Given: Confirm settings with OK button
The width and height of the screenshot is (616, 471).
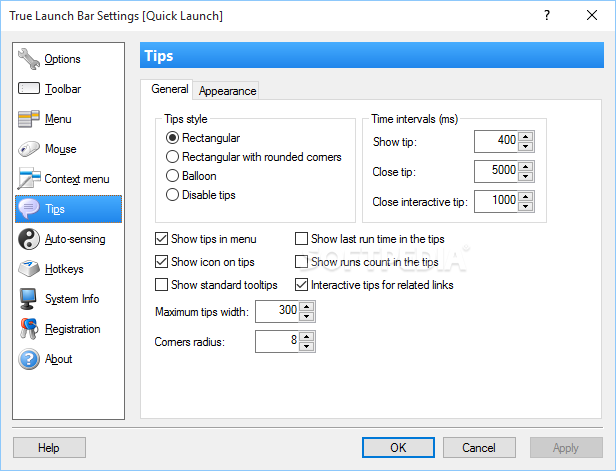Looking at the screenshot, I should [398, 447].
